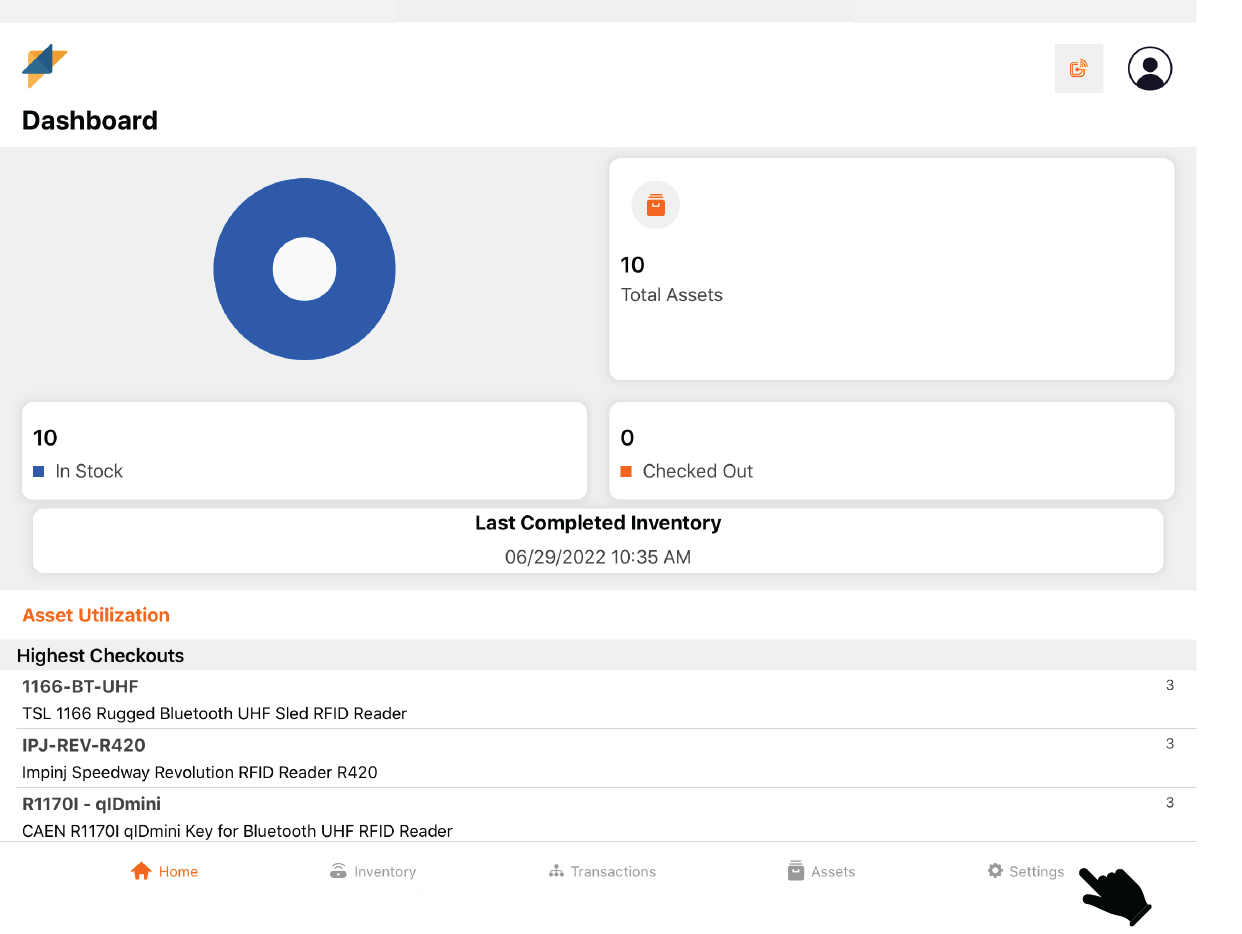Viewport: 1242px width, 934px height.
Task: Open the Checked Out card
Action: [891, 451]
